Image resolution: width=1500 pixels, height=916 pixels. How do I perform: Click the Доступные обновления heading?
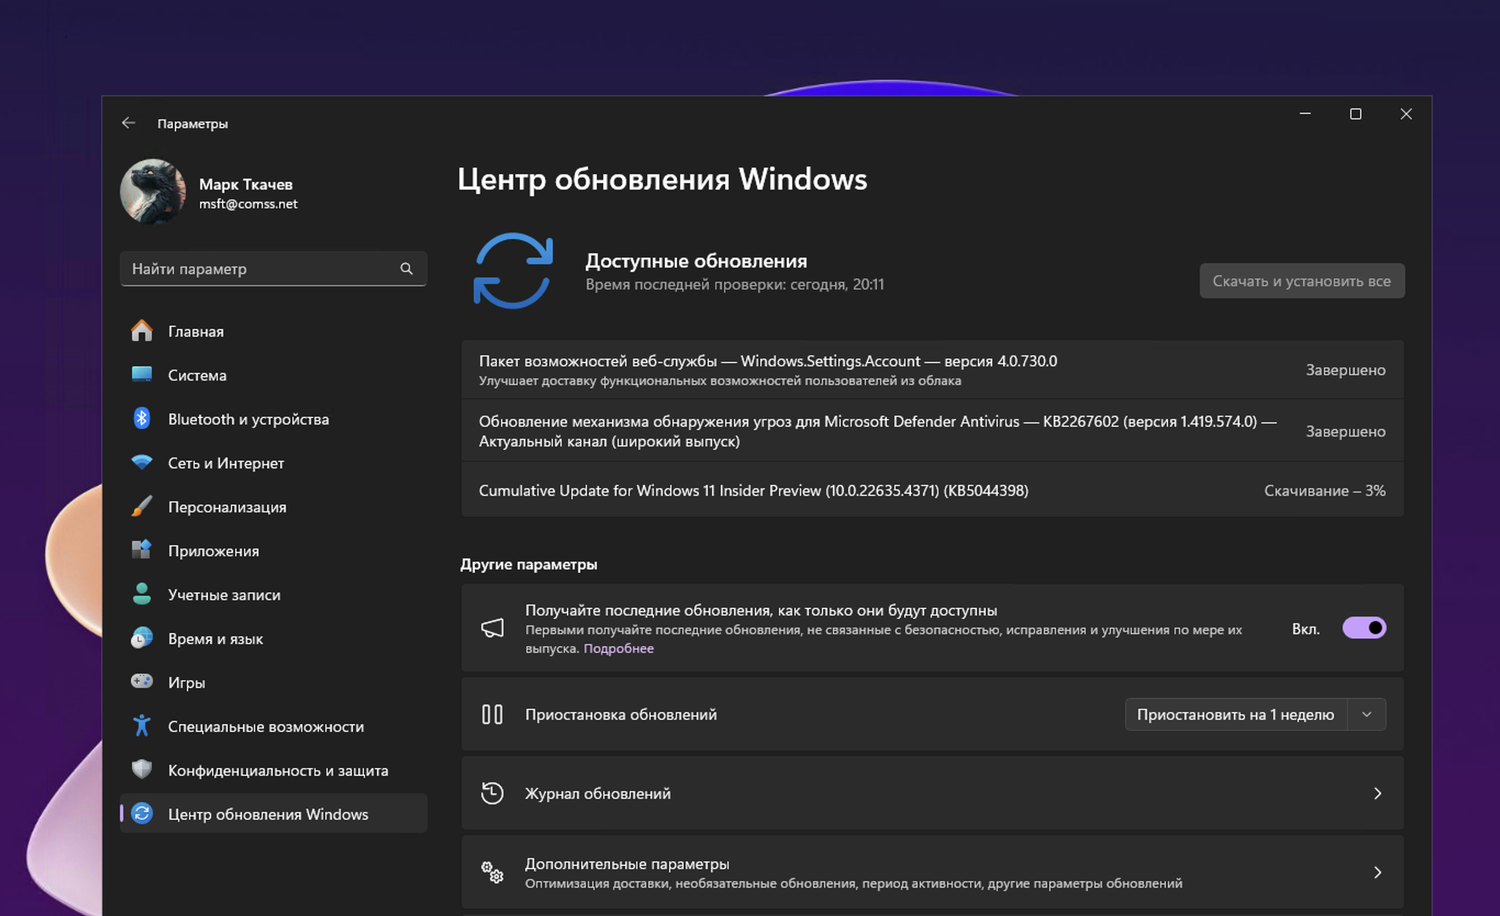pos(696,261)
